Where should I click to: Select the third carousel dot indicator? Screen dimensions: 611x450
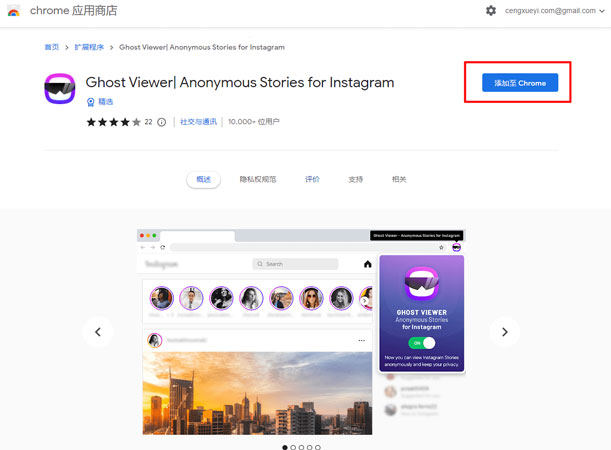click(301, 448)
